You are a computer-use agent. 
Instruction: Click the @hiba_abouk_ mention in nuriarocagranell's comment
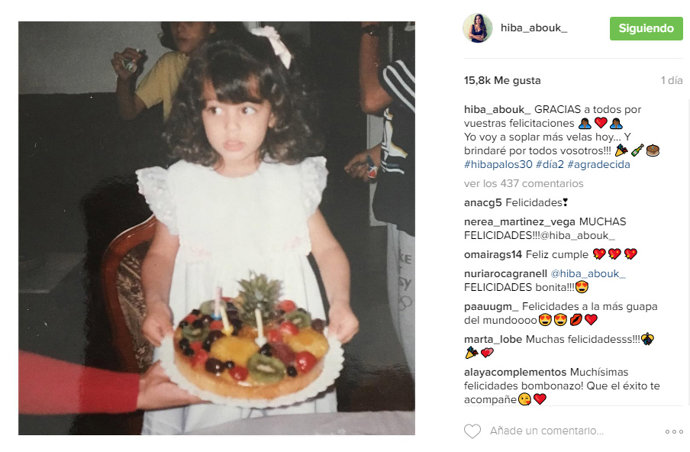click(588, 274)
